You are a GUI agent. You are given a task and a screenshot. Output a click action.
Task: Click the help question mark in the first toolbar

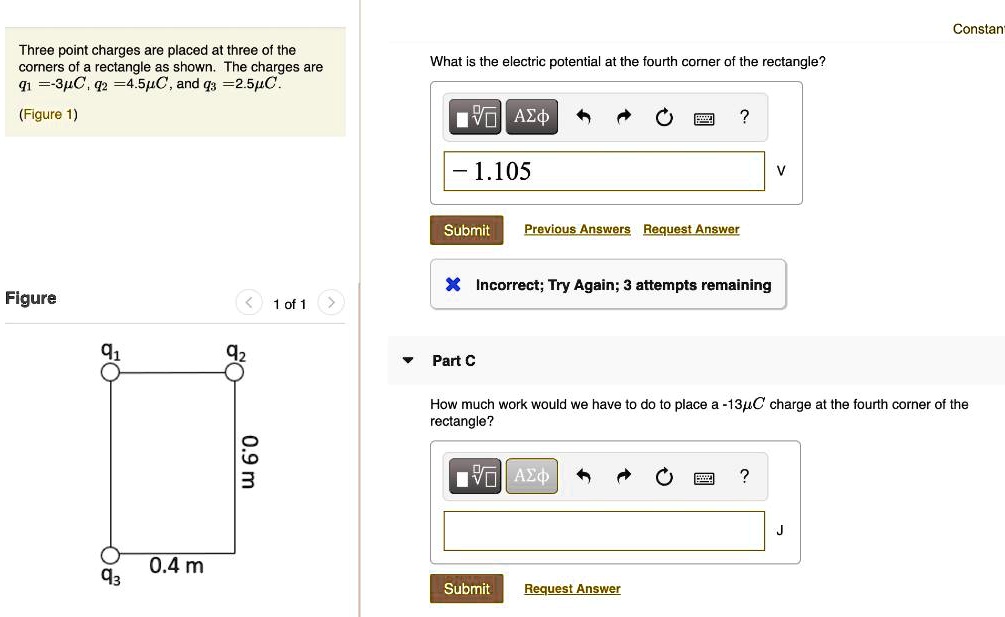click(744, 117)
